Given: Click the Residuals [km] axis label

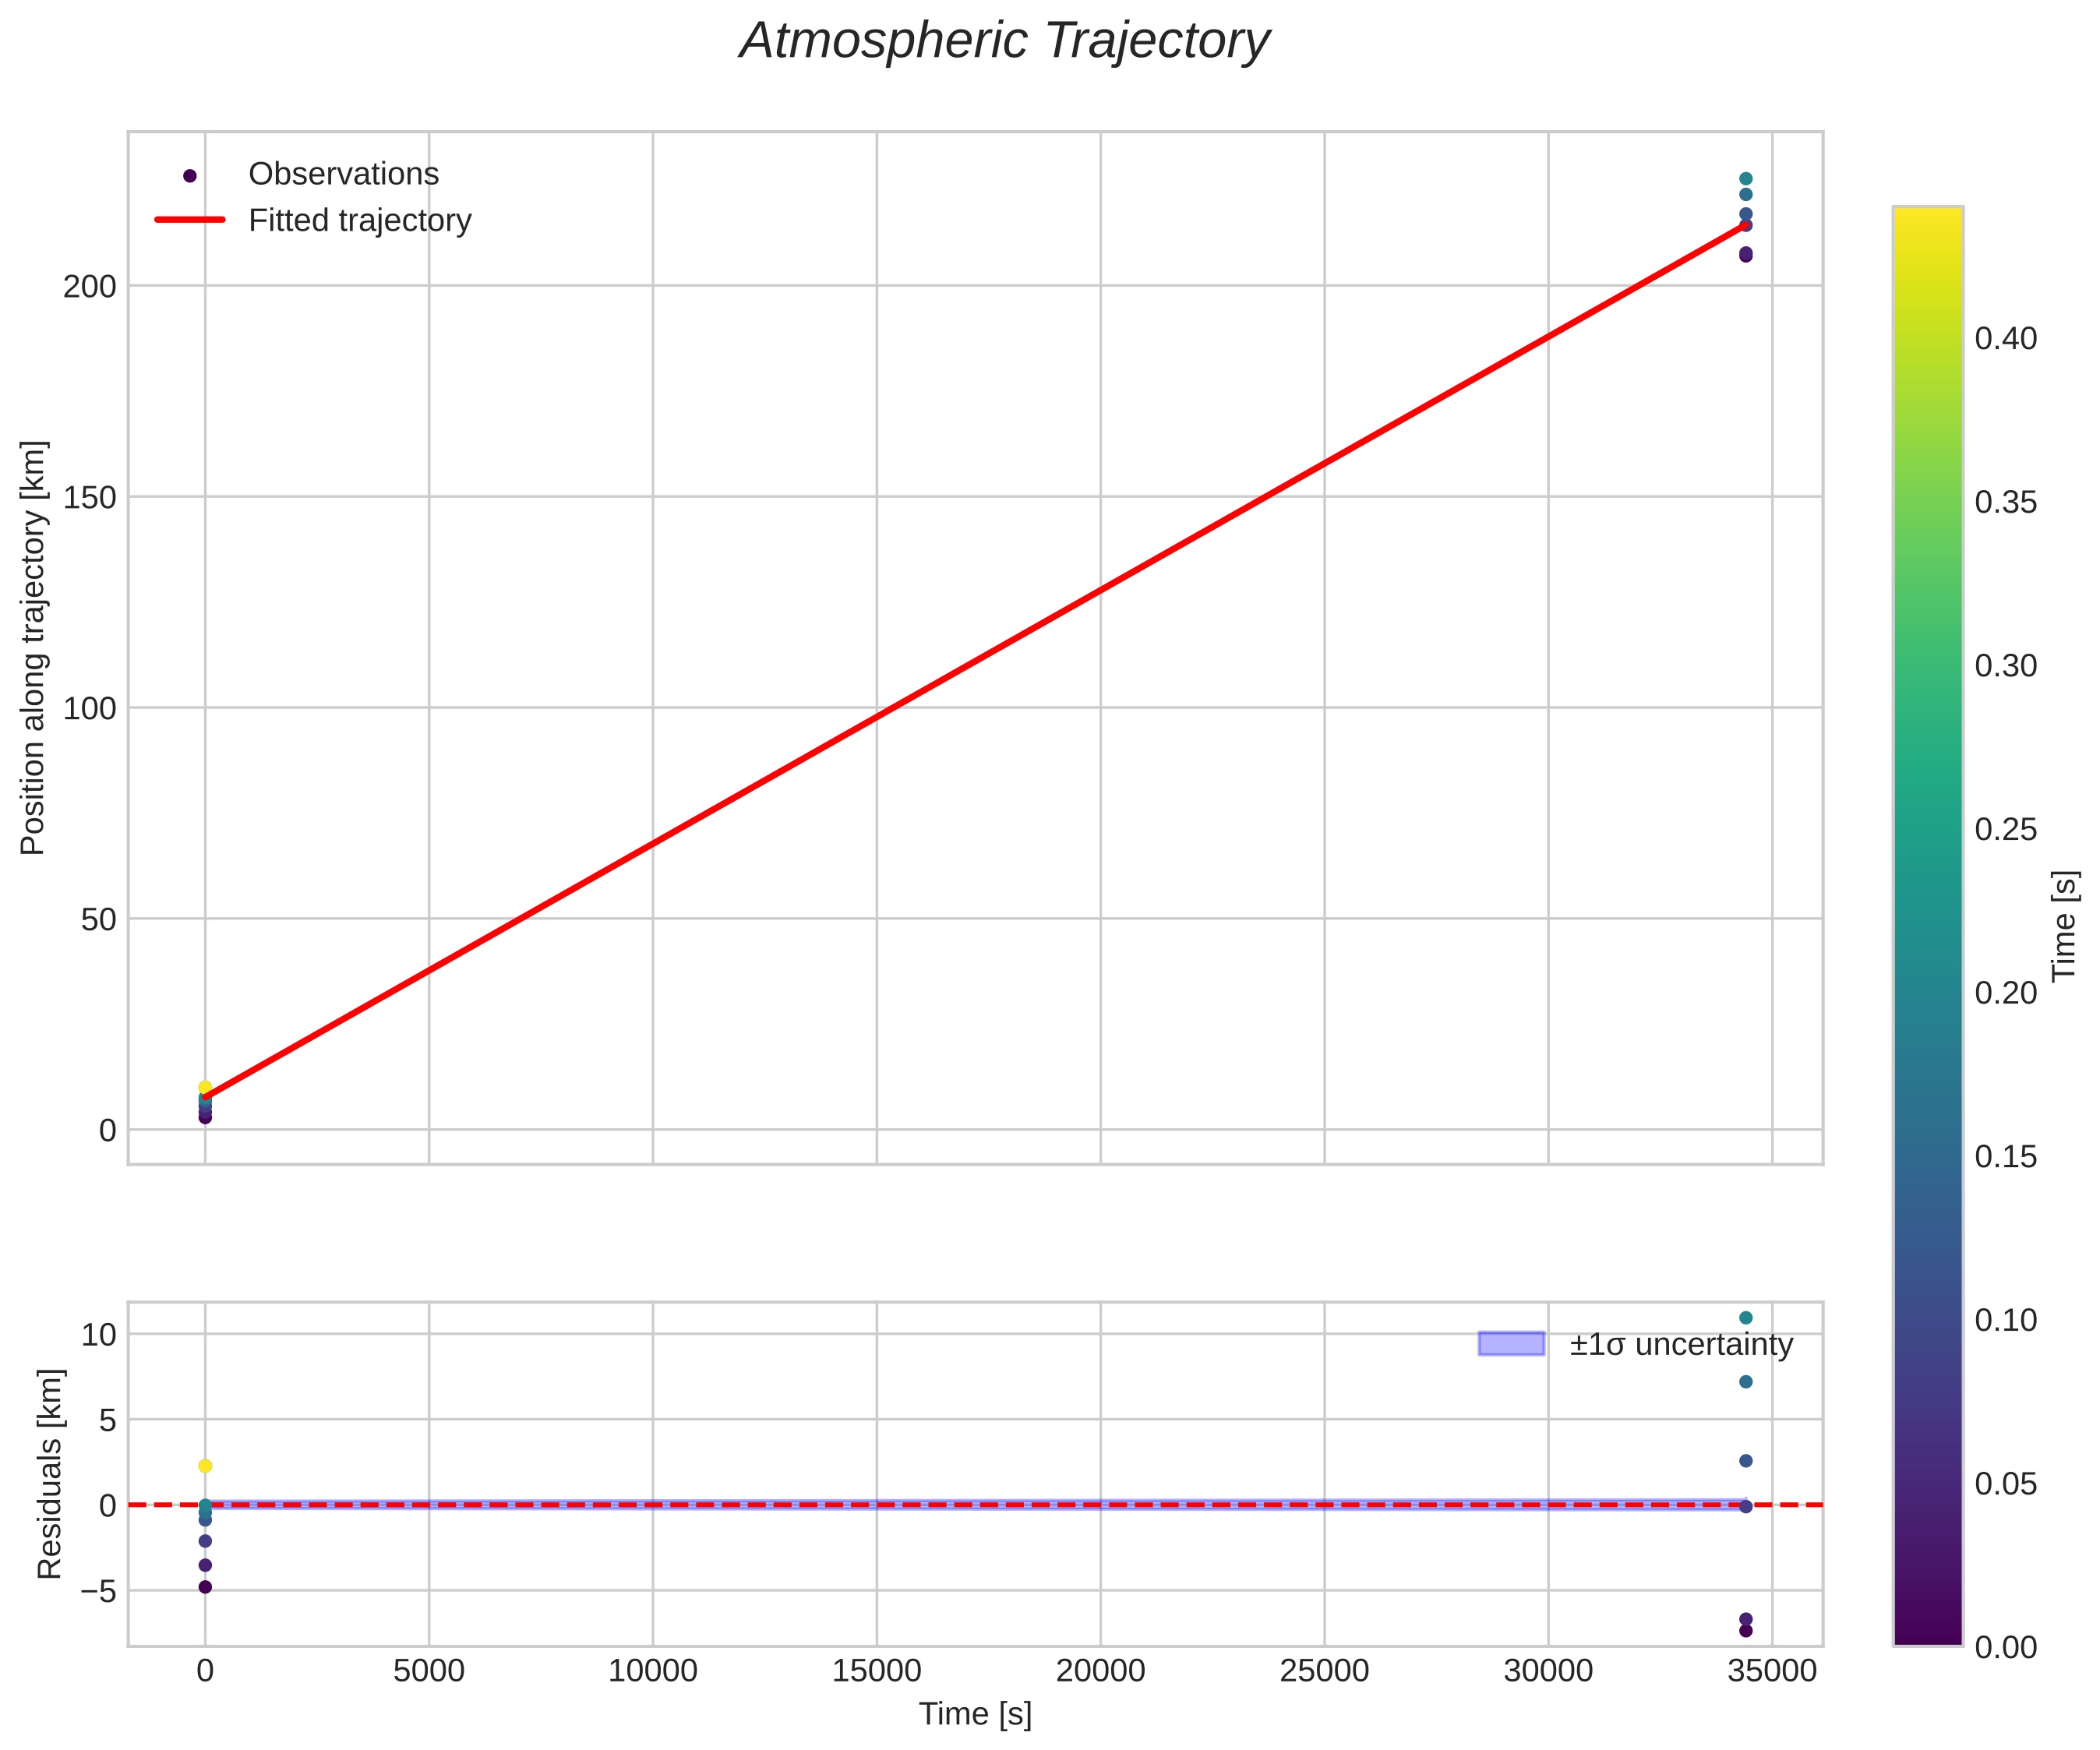Looking at the screenshot, I should point(49,1474).
